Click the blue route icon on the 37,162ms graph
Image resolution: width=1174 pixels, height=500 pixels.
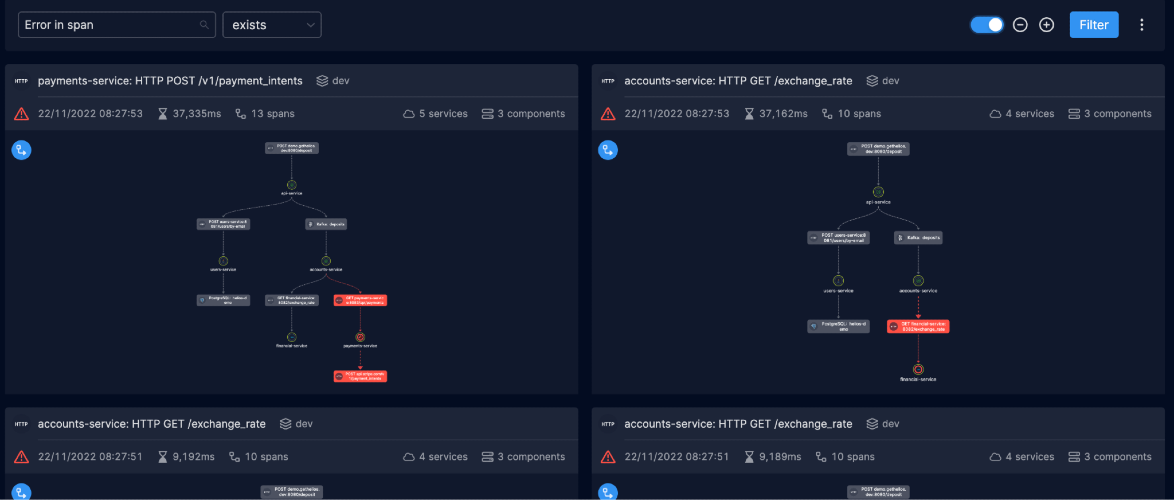tap(608, 150)
